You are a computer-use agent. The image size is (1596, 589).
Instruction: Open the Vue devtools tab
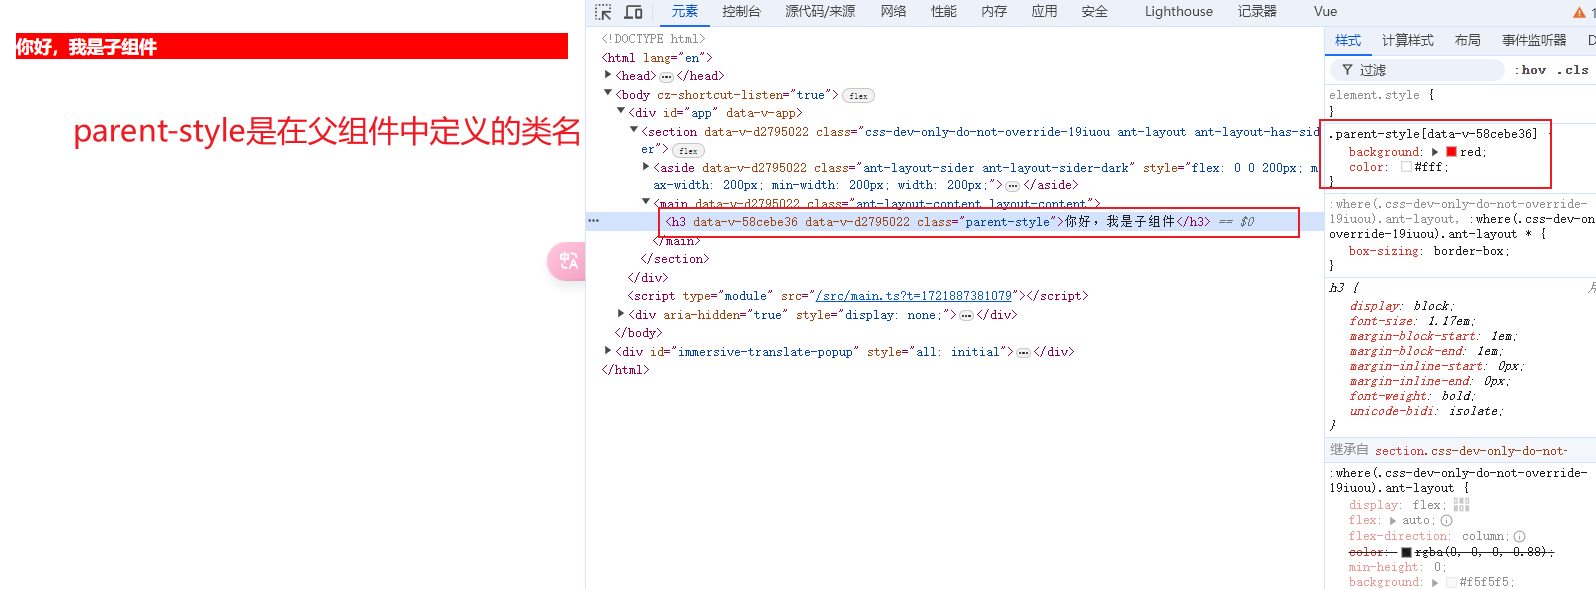pos(1325,12)
